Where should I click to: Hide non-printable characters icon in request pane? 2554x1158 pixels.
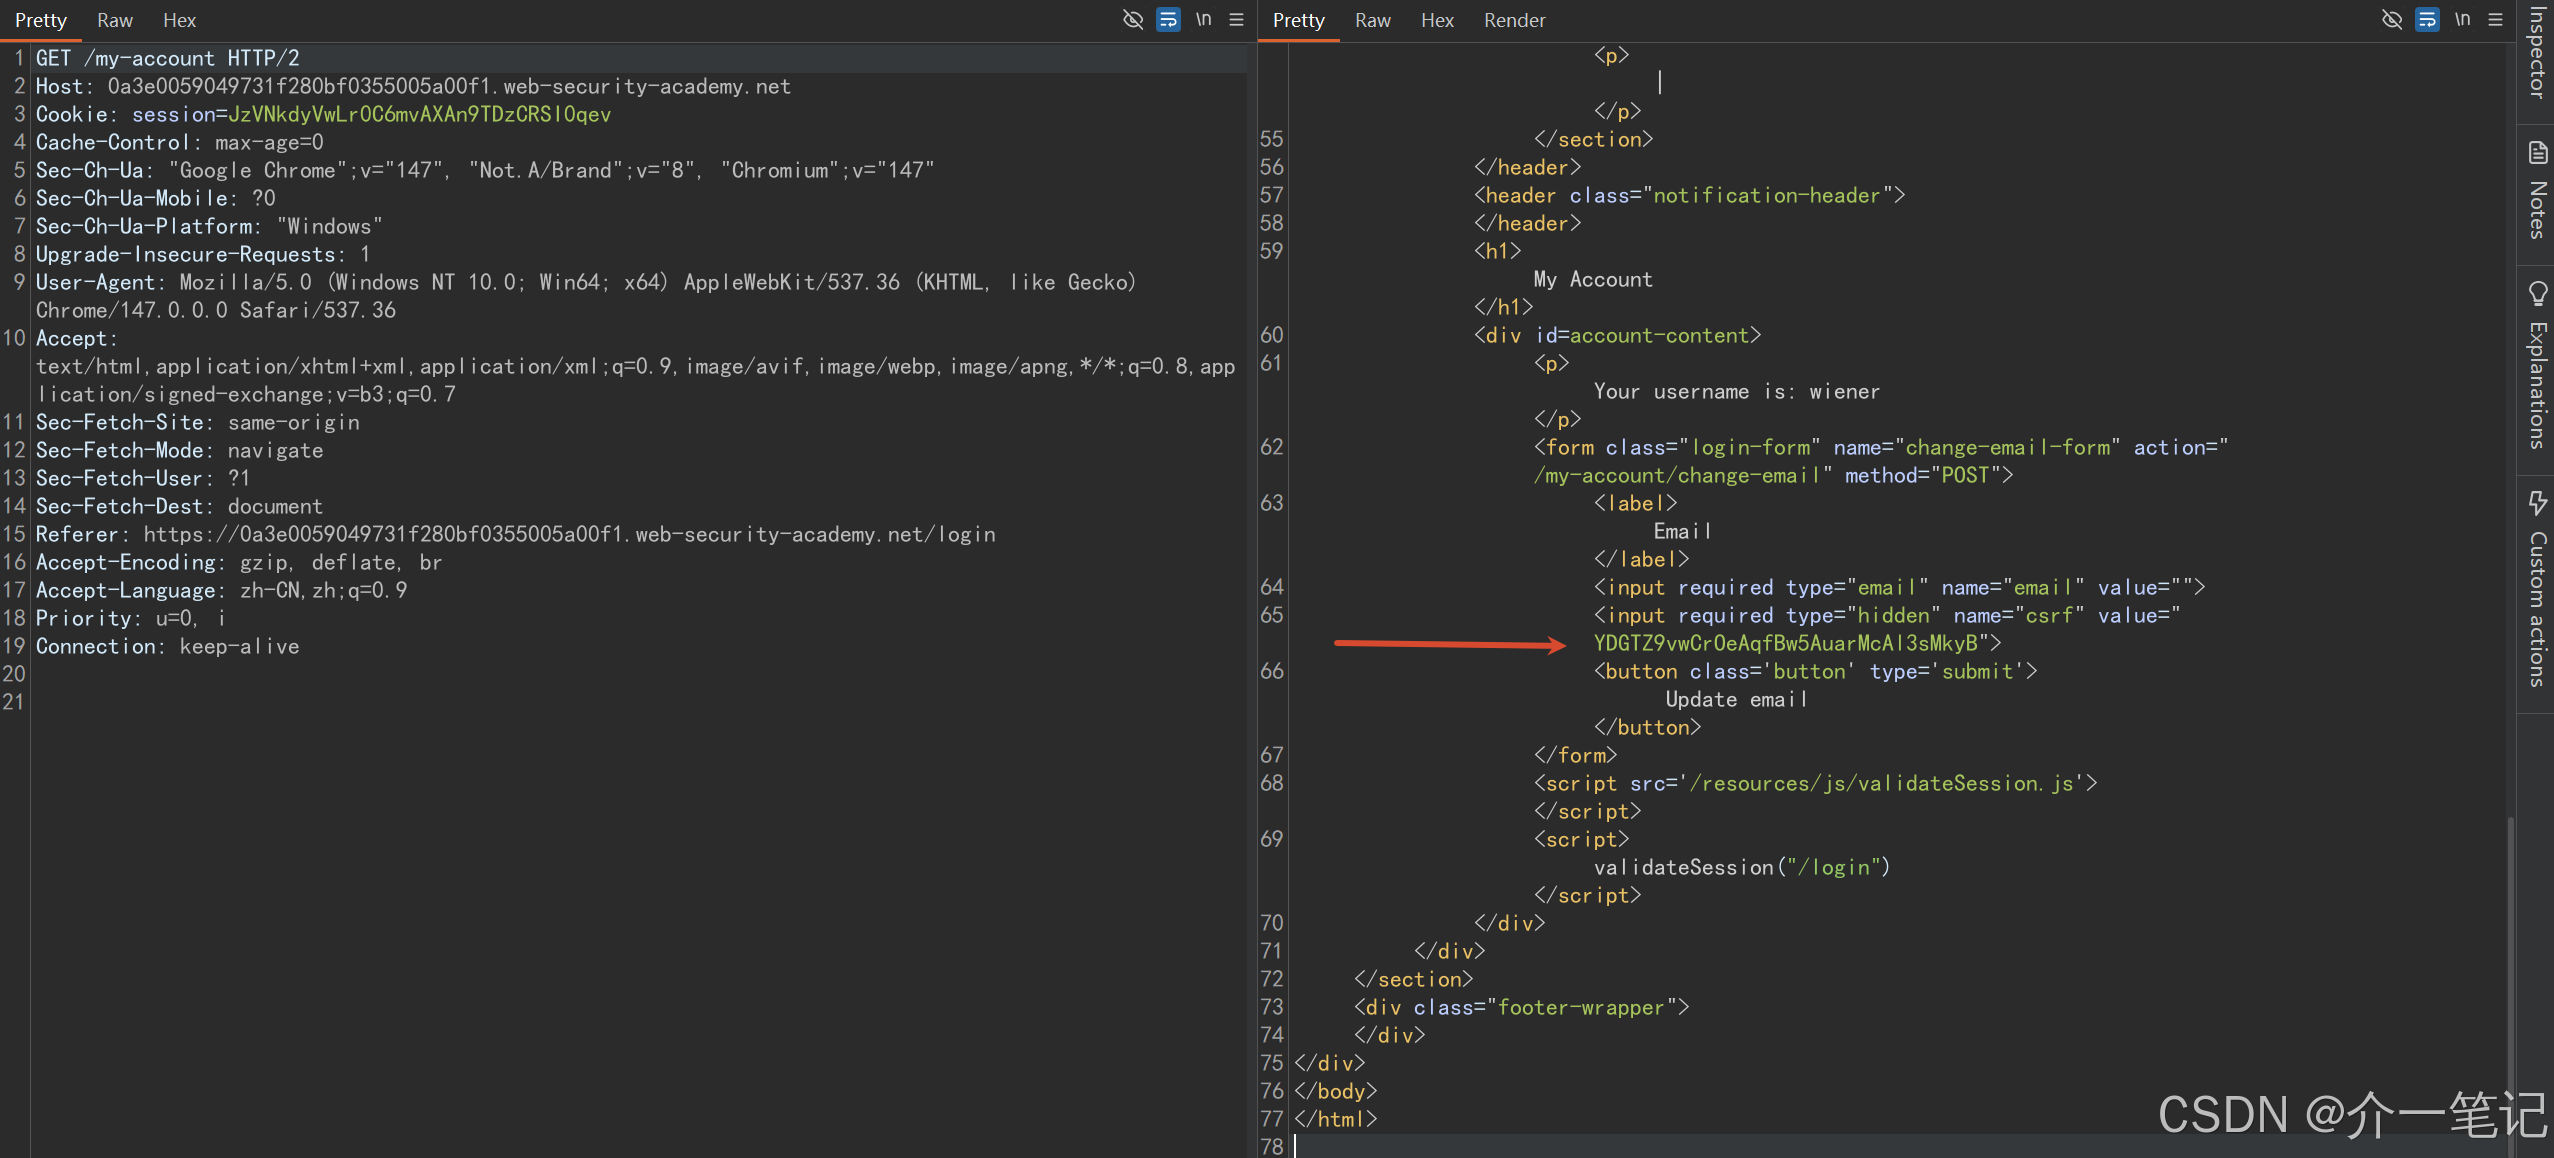click(1132, 20)
